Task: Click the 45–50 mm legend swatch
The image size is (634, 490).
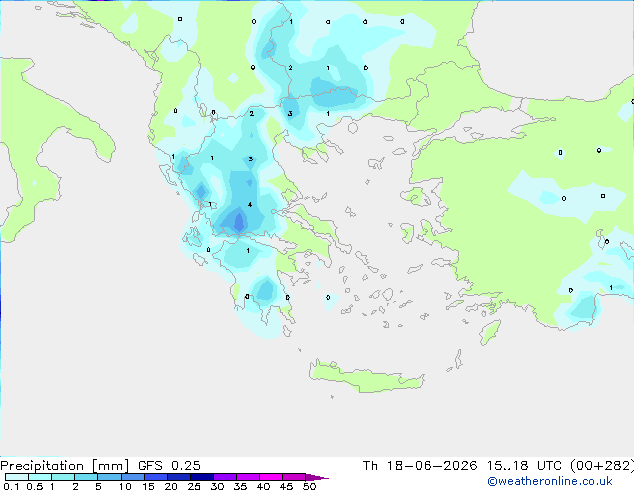Action: tap(294, 477)
